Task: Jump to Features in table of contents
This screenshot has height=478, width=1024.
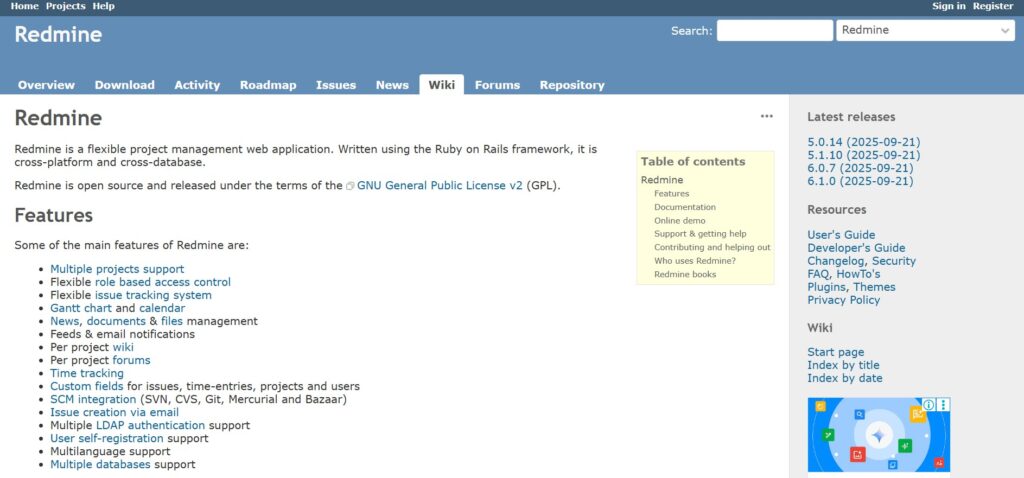Action: 671,193
